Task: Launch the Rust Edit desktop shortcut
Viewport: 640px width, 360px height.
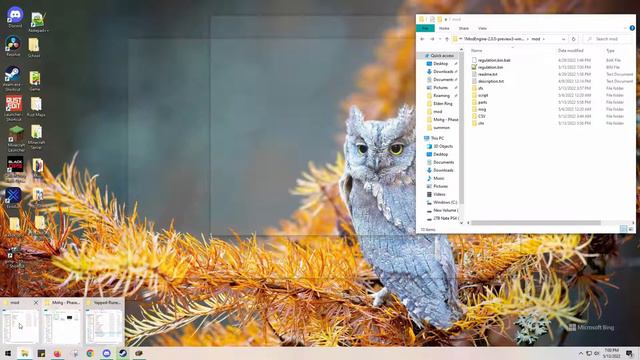Action: [13, 108]
